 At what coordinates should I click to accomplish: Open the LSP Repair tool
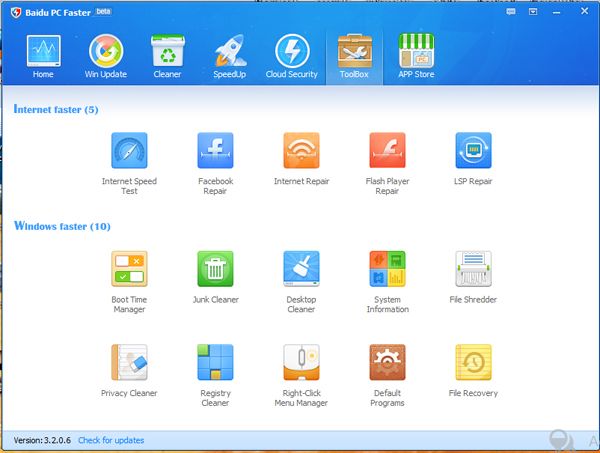click(x=473, y=151)
